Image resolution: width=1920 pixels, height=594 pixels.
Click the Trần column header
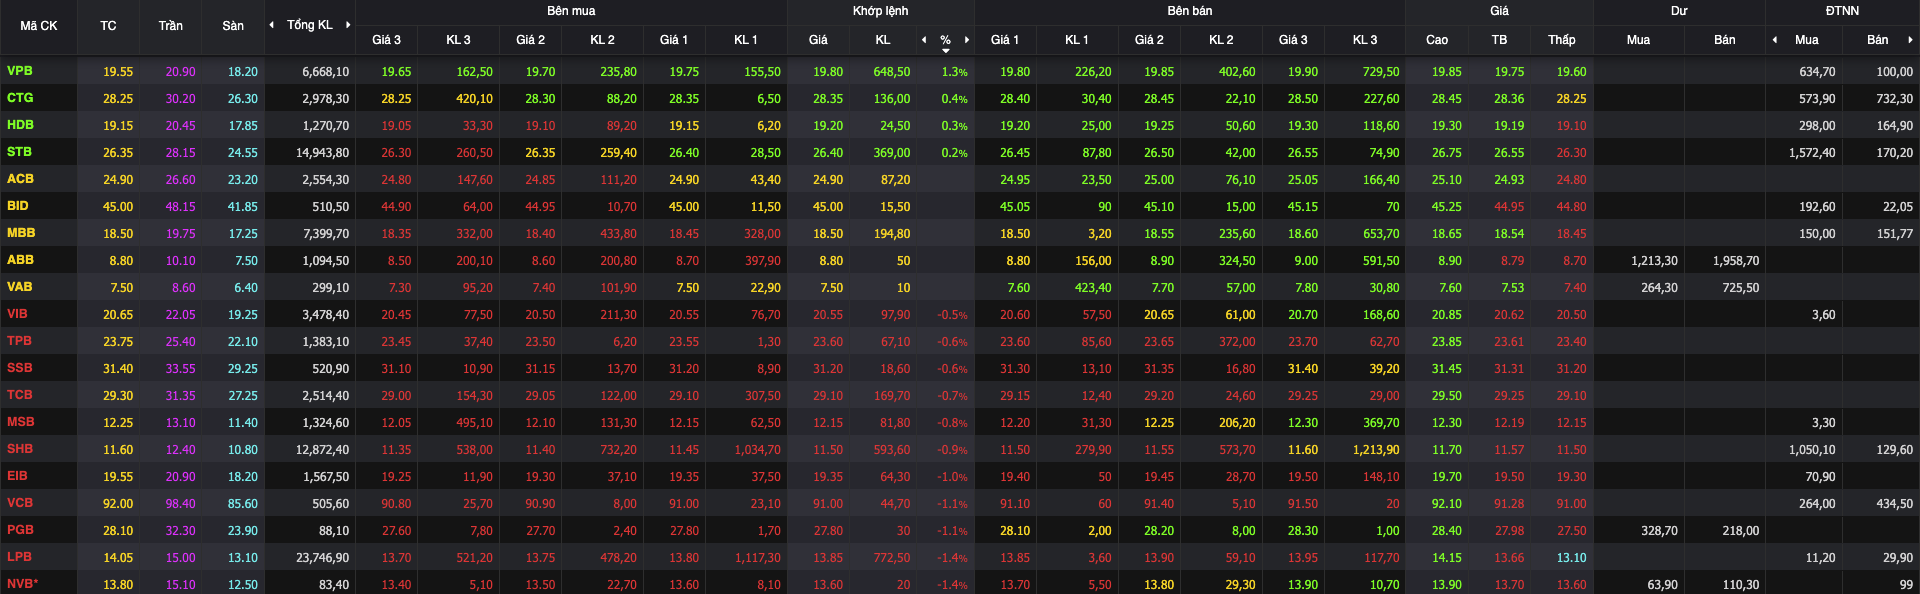(170, 26)
